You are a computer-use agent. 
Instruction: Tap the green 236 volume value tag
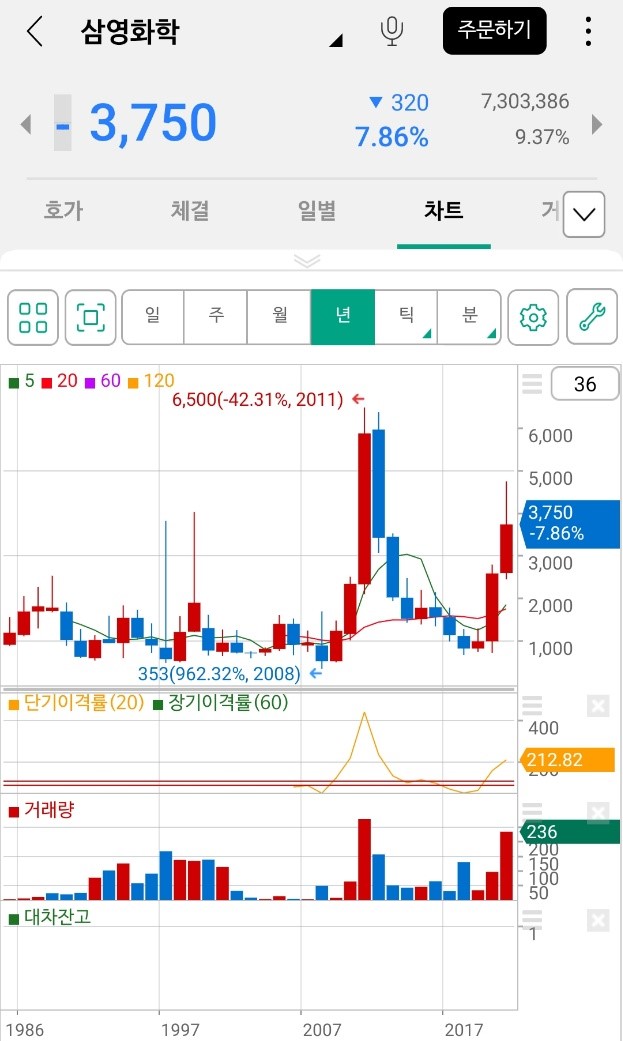(x=571, y=832)
